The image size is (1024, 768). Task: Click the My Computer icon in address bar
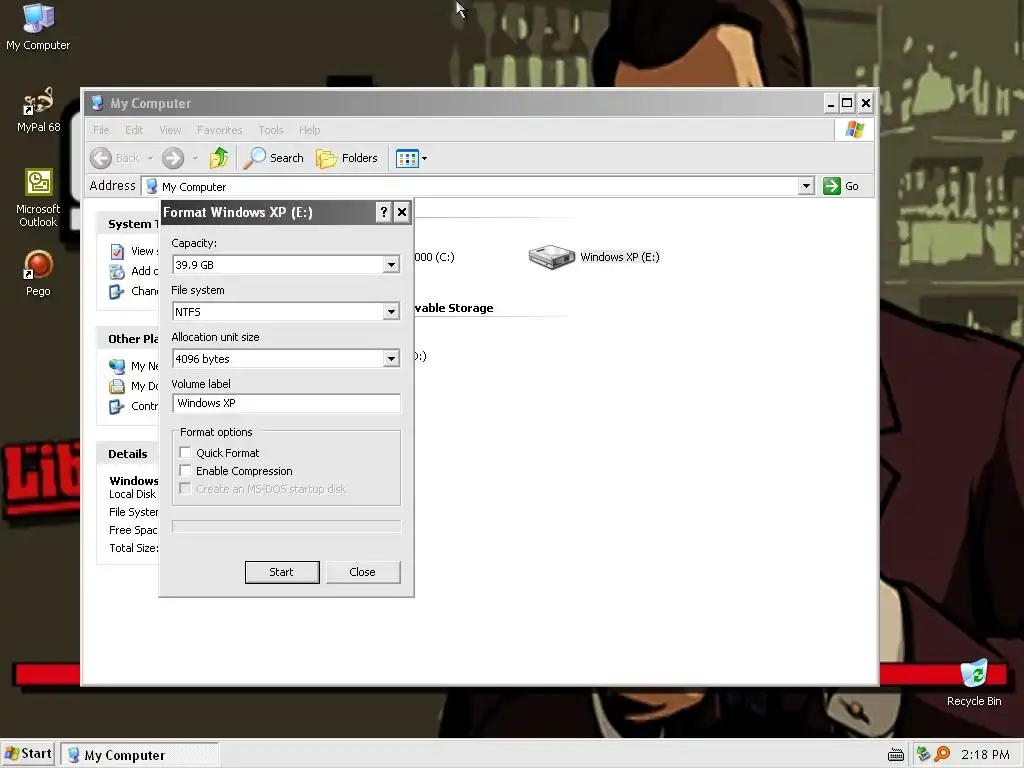152,186
